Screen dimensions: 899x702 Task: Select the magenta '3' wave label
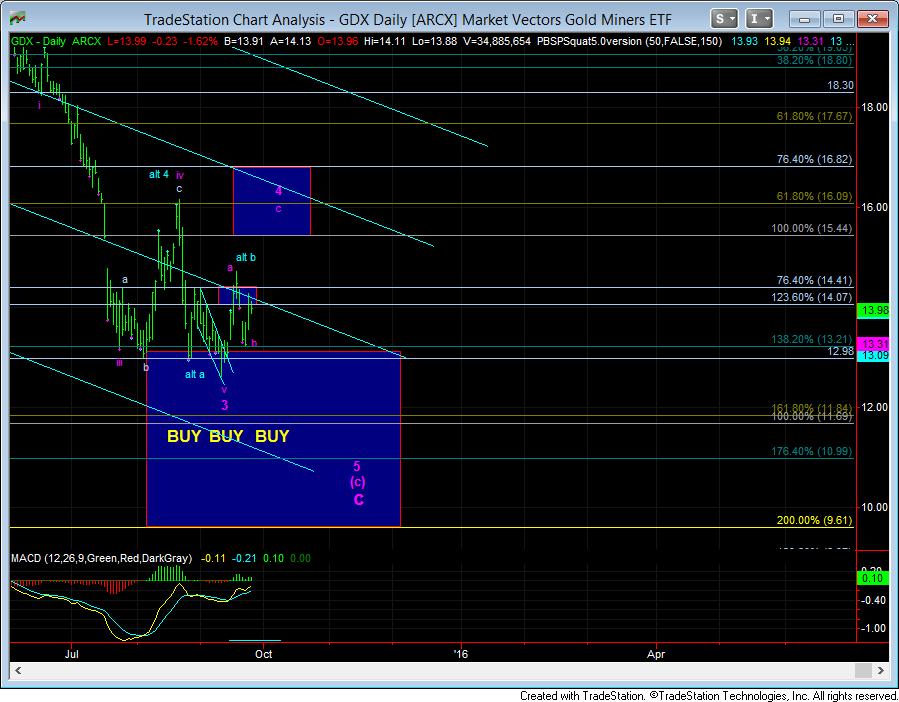pyautogui.click(x=225, y=405)
